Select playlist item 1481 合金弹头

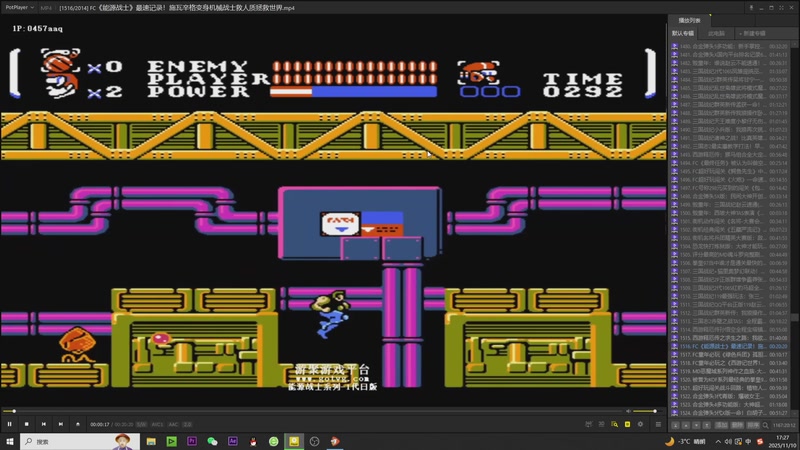click(x=730, y=55)
